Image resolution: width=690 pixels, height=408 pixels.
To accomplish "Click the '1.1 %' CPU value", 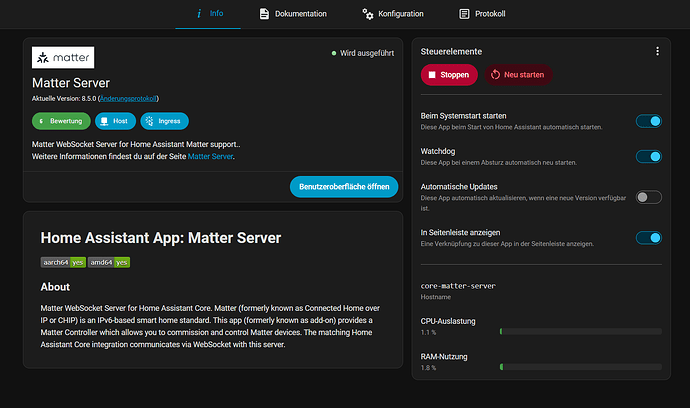I will [428, 332].
